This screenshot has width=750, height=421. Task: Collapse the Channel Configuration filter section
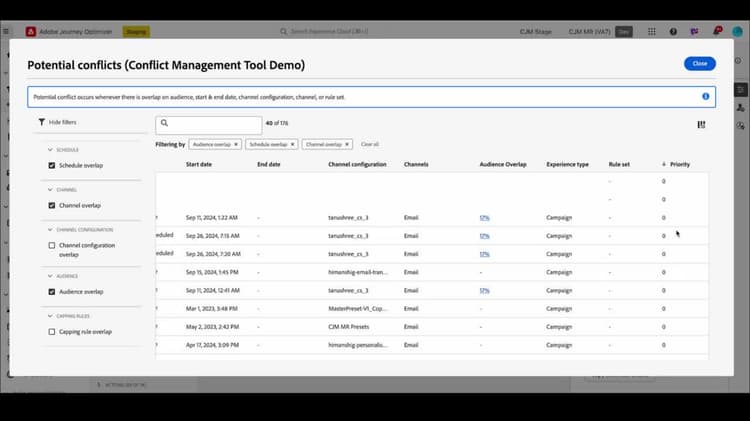coord(50,230)
